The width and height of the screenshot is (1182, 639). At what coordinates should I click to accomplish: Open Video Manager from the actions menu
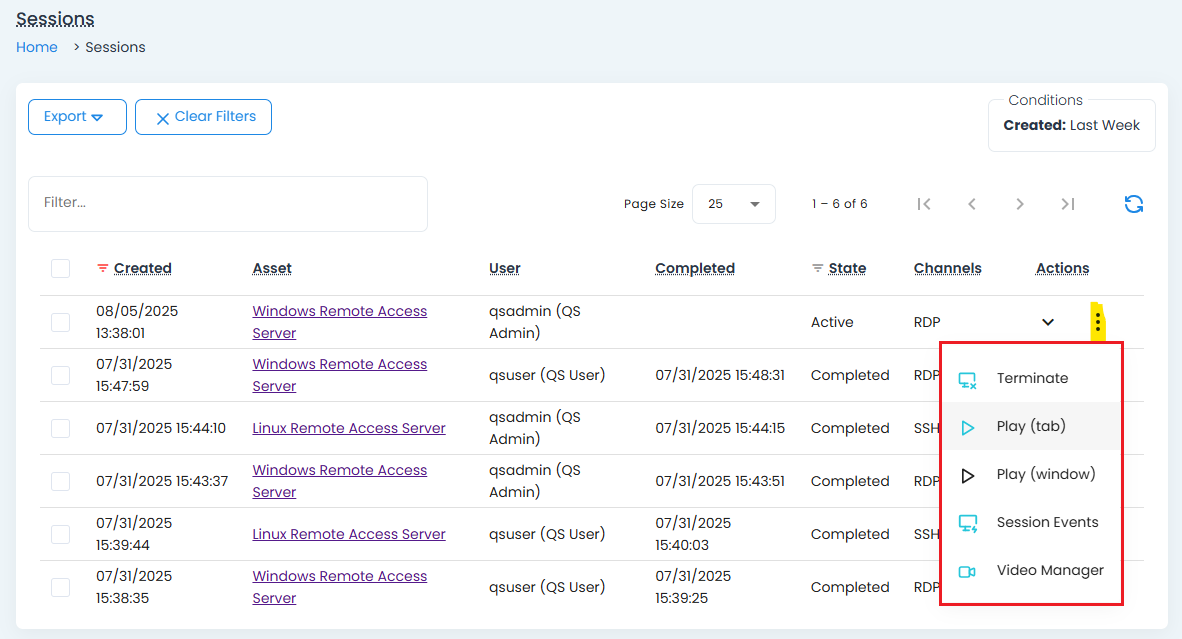pos(1049,570)
